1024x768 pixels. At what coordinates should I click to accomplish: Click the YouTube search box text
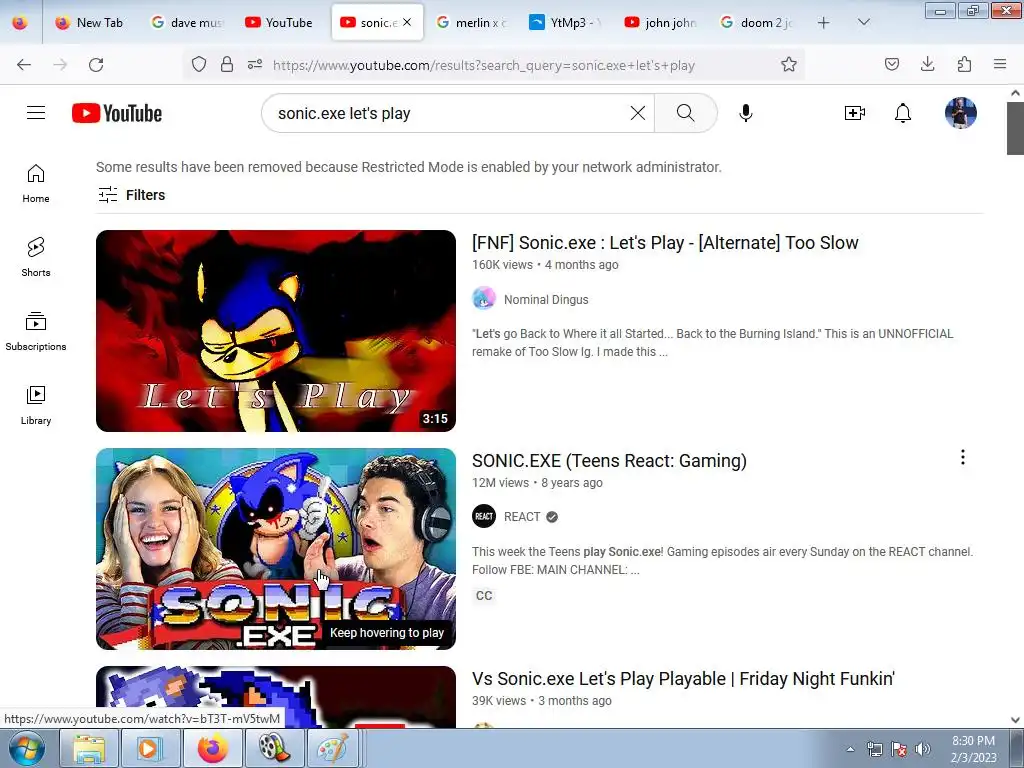pos(344,113)
